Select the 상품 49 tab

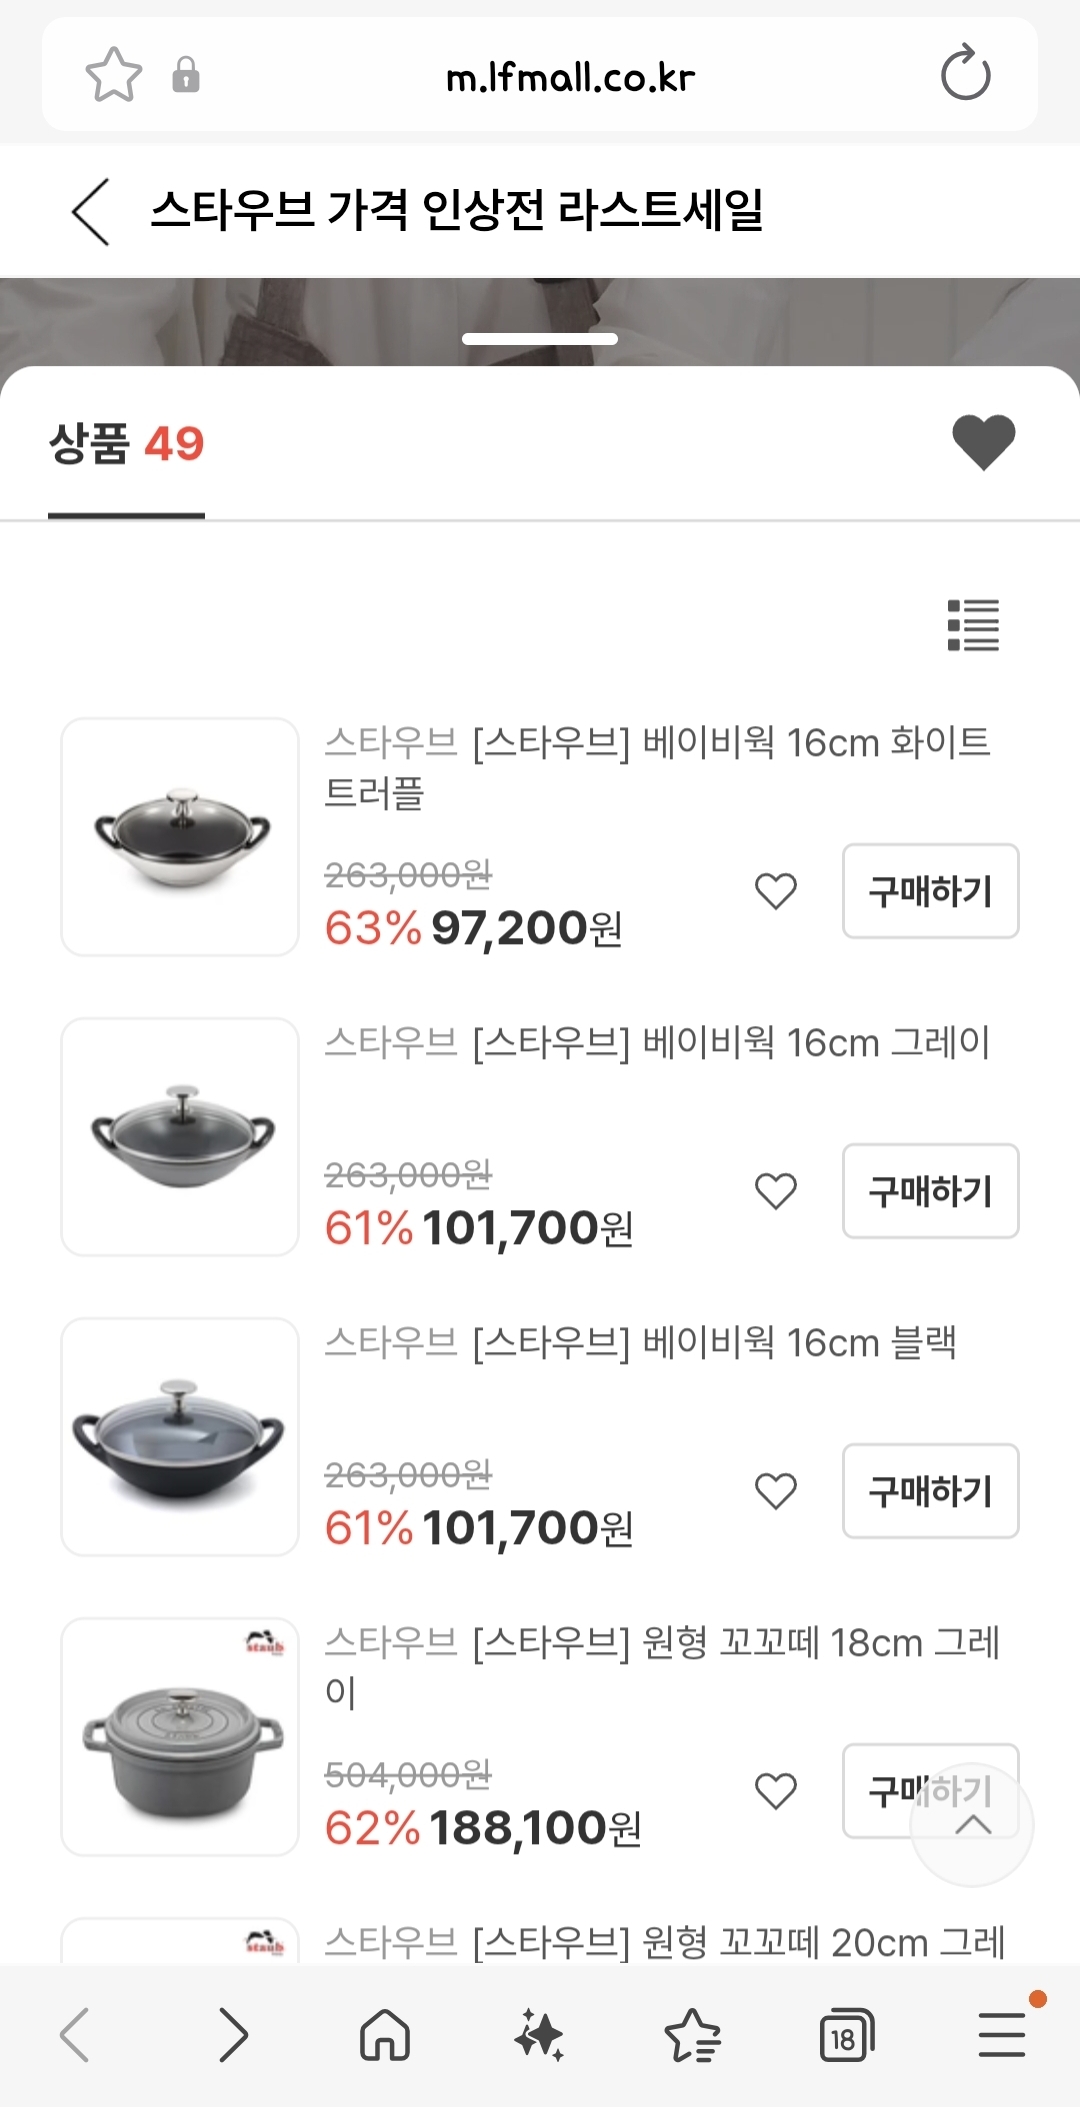(x=127, y=445)
